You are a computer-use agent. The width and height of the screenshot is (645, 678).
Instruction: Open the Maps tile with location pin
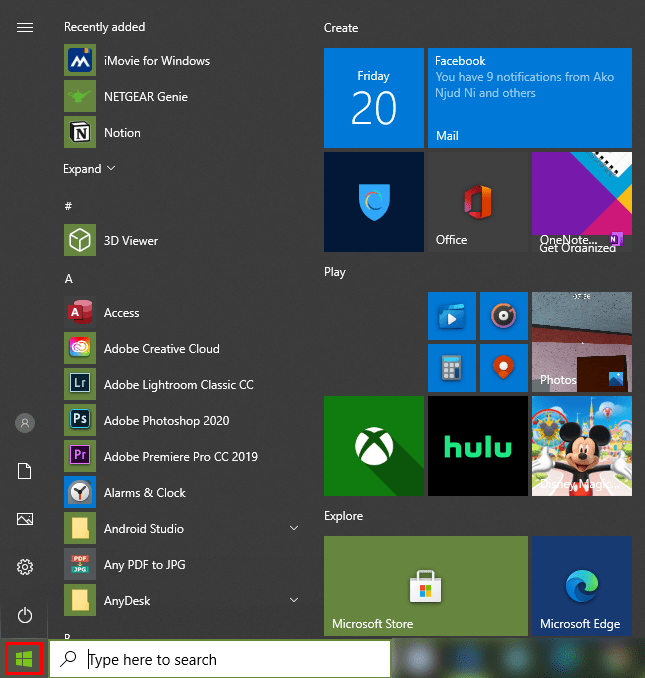click(x=503, y=368)
